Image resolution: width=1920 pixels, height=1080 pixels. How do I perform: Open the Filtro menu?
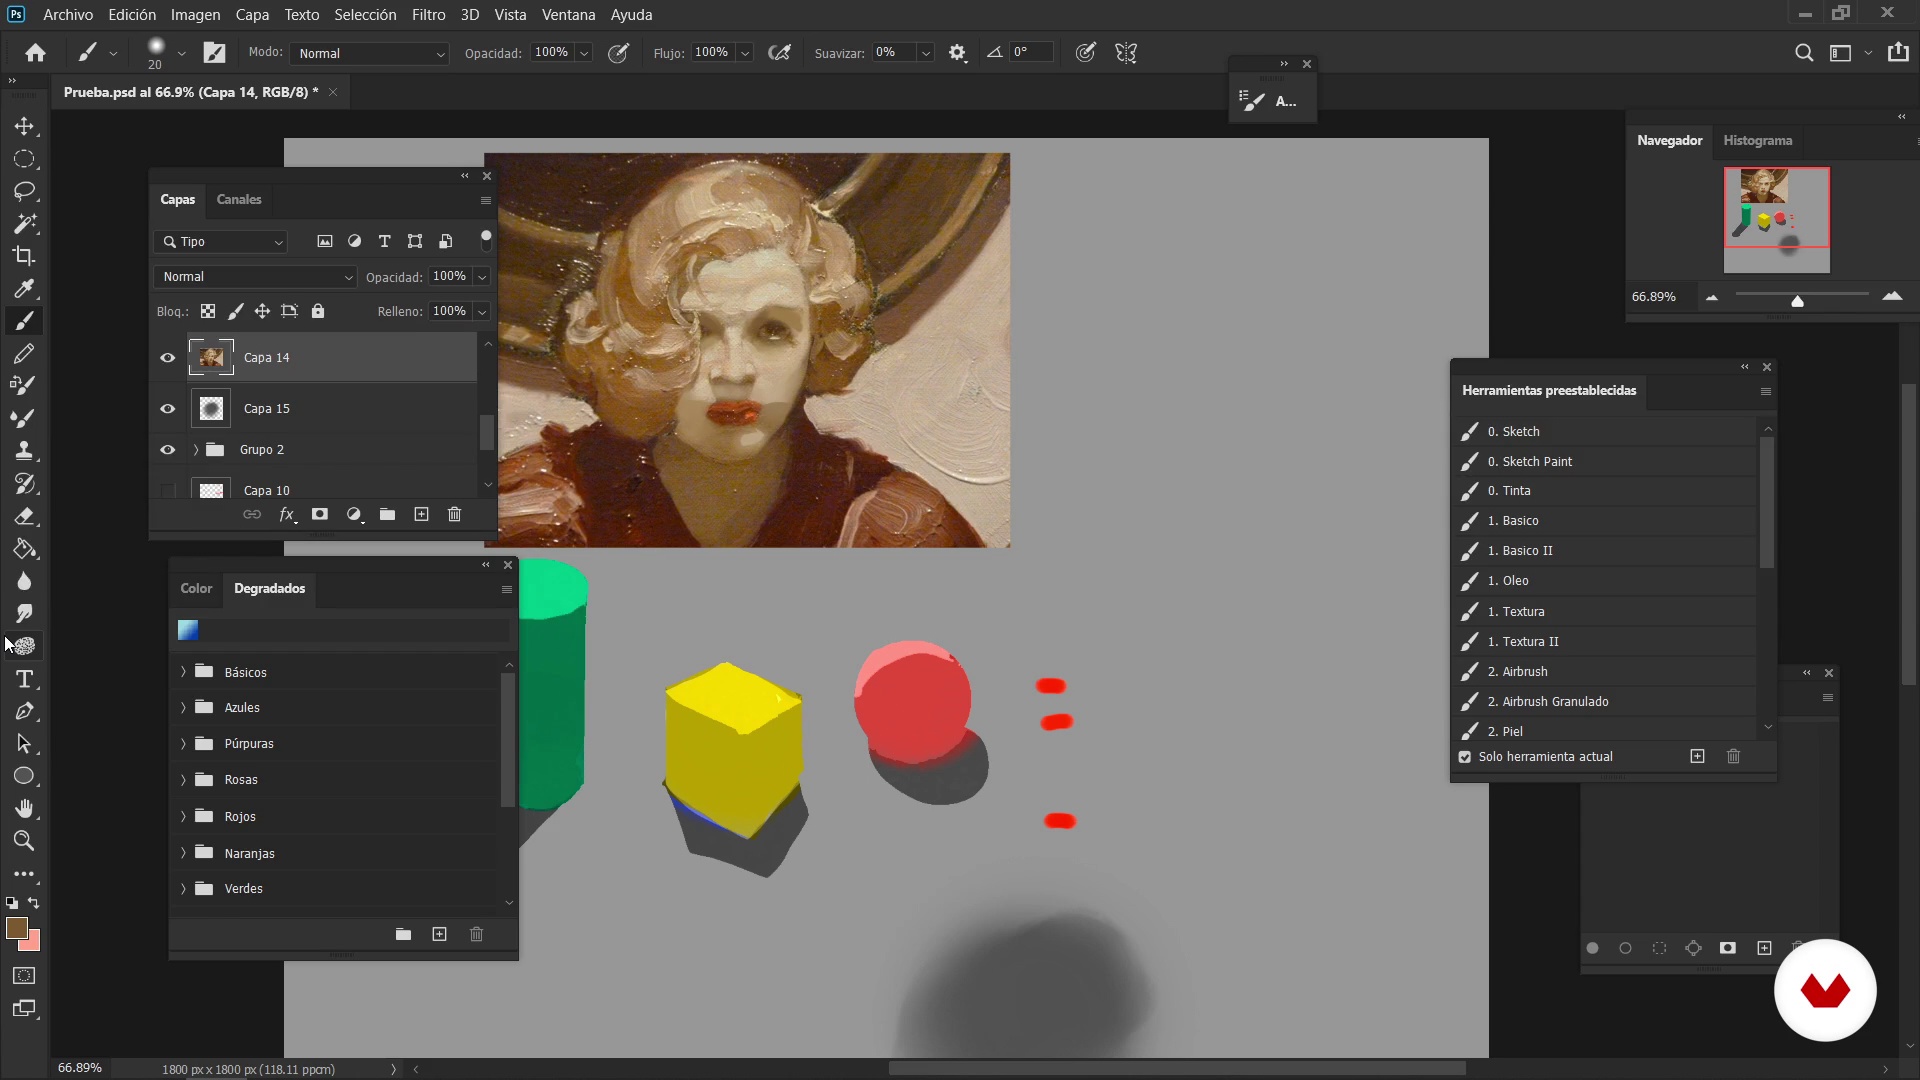[428, 15]
